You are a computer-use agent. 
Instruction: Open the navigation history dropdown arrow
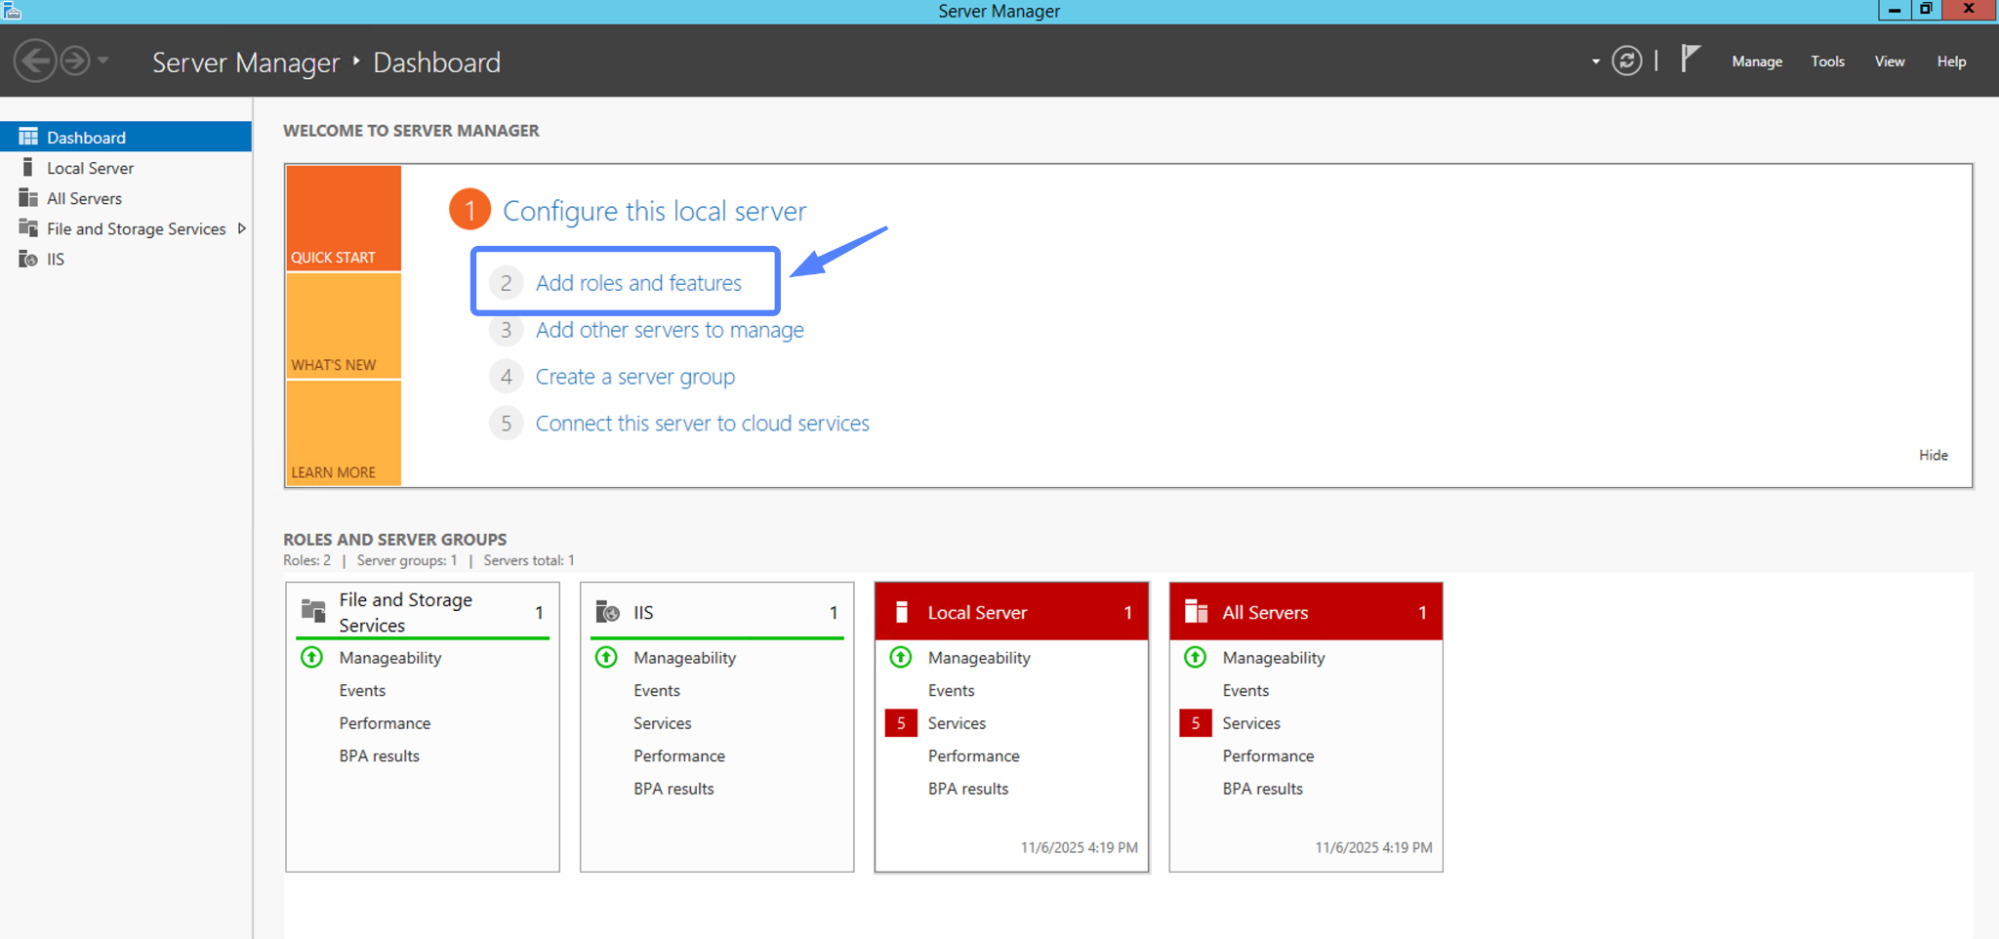click(103, 61)
